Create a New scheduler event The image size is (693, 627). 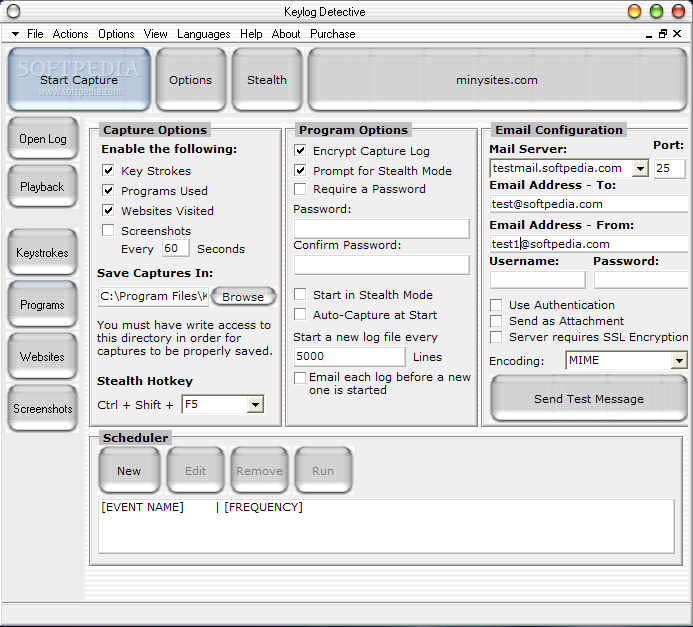pyautogui.click(x=129, y=471)
